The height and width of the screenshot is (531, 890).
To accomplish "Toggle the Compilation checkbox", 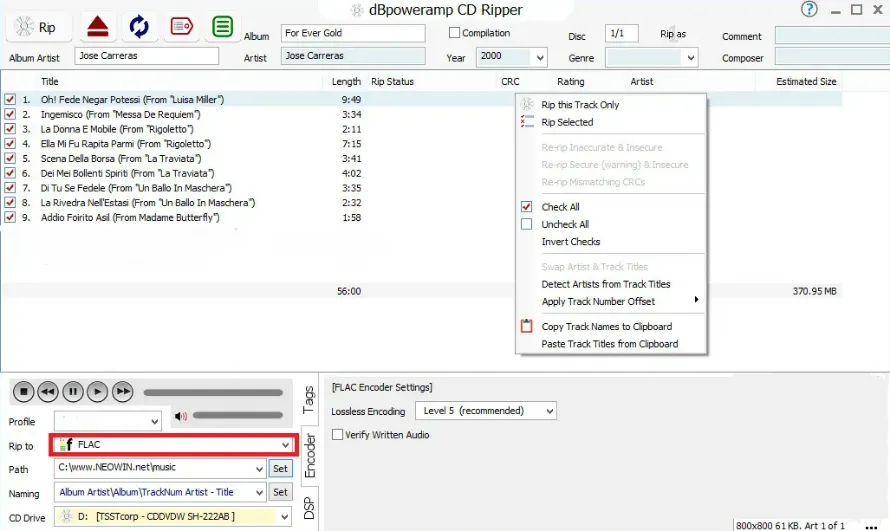I will 454,33.
